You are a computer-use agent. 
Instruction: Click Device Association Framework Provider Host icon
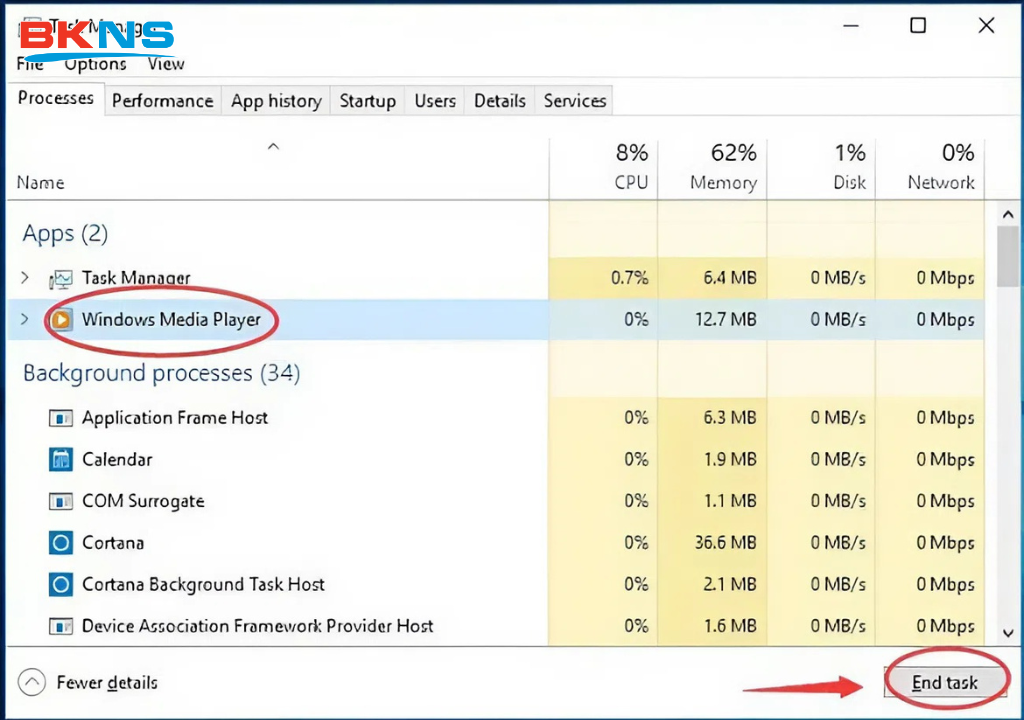tap(61, 627)
